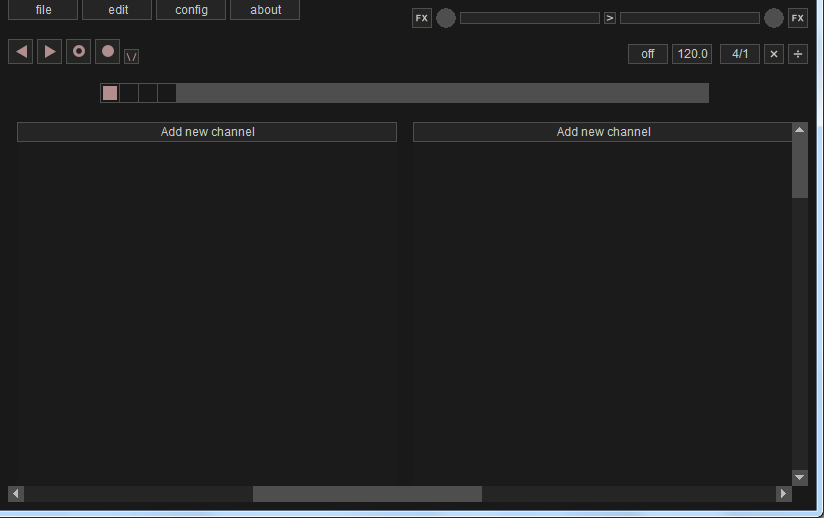
Task: Click vertical scrollbar up arrow
Action: [x=799, y=130]
